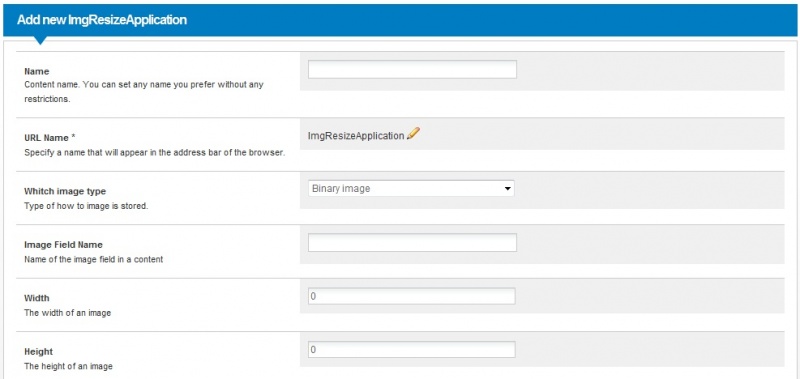Screen dimensions: 800x379
Task: Click the pencil icon beside ImgResizeApplication
Action: coord(414,134)
